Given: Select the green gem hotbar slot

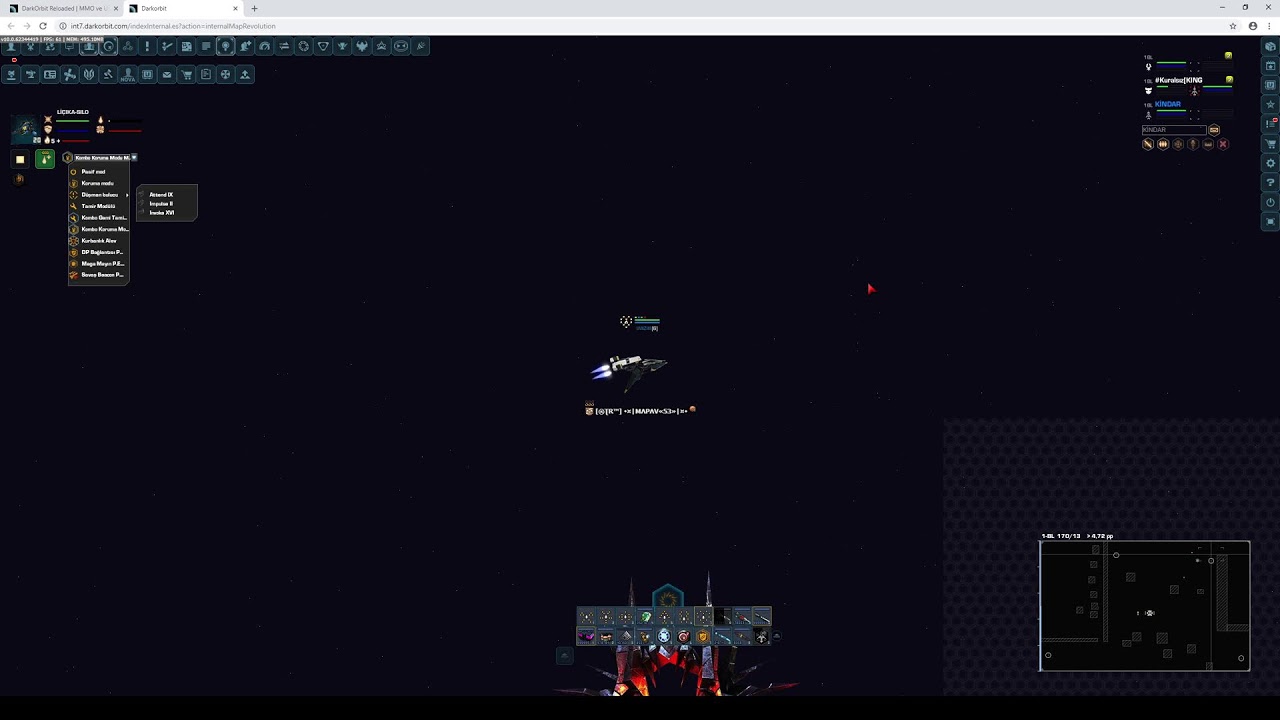Looking at the screenshot, I should pos(645,617).
